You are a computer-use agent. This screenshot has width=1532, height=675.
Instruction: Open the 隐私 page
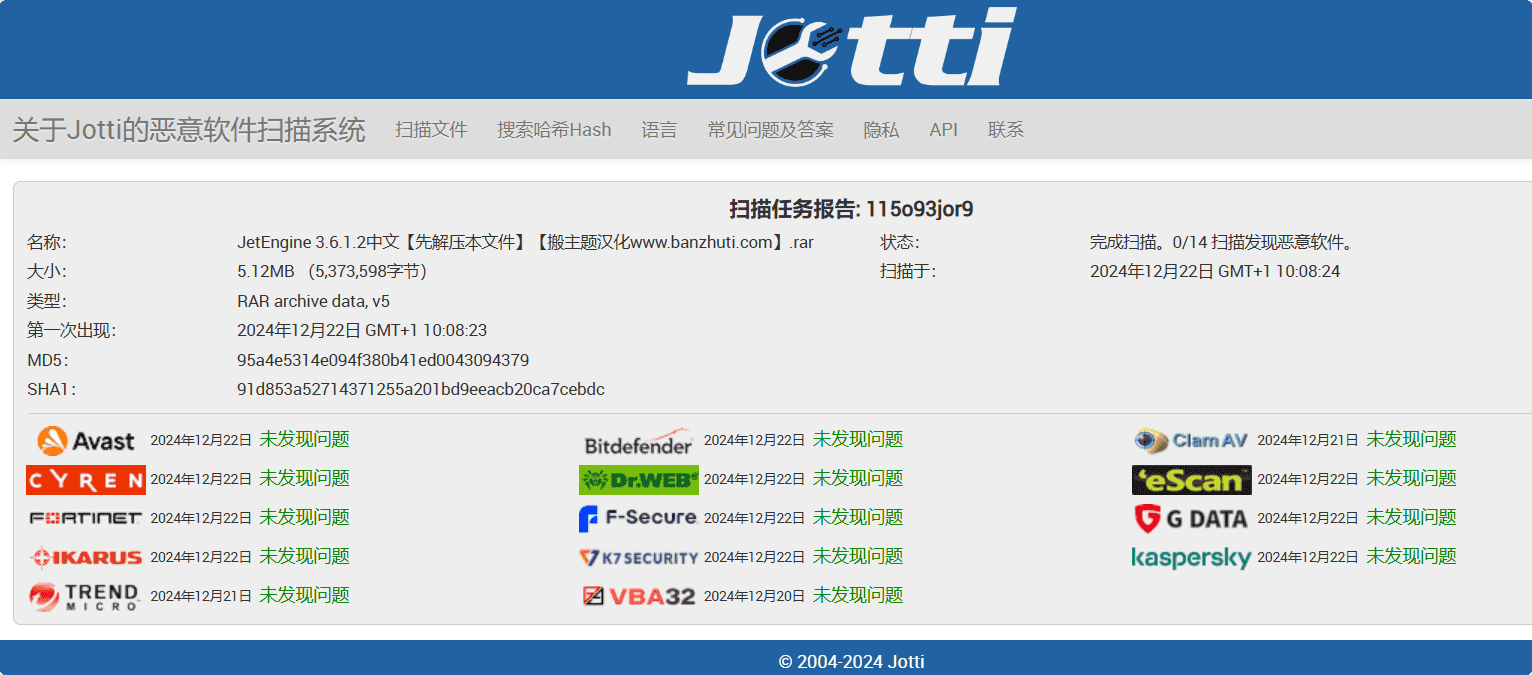tap(882, 130)
